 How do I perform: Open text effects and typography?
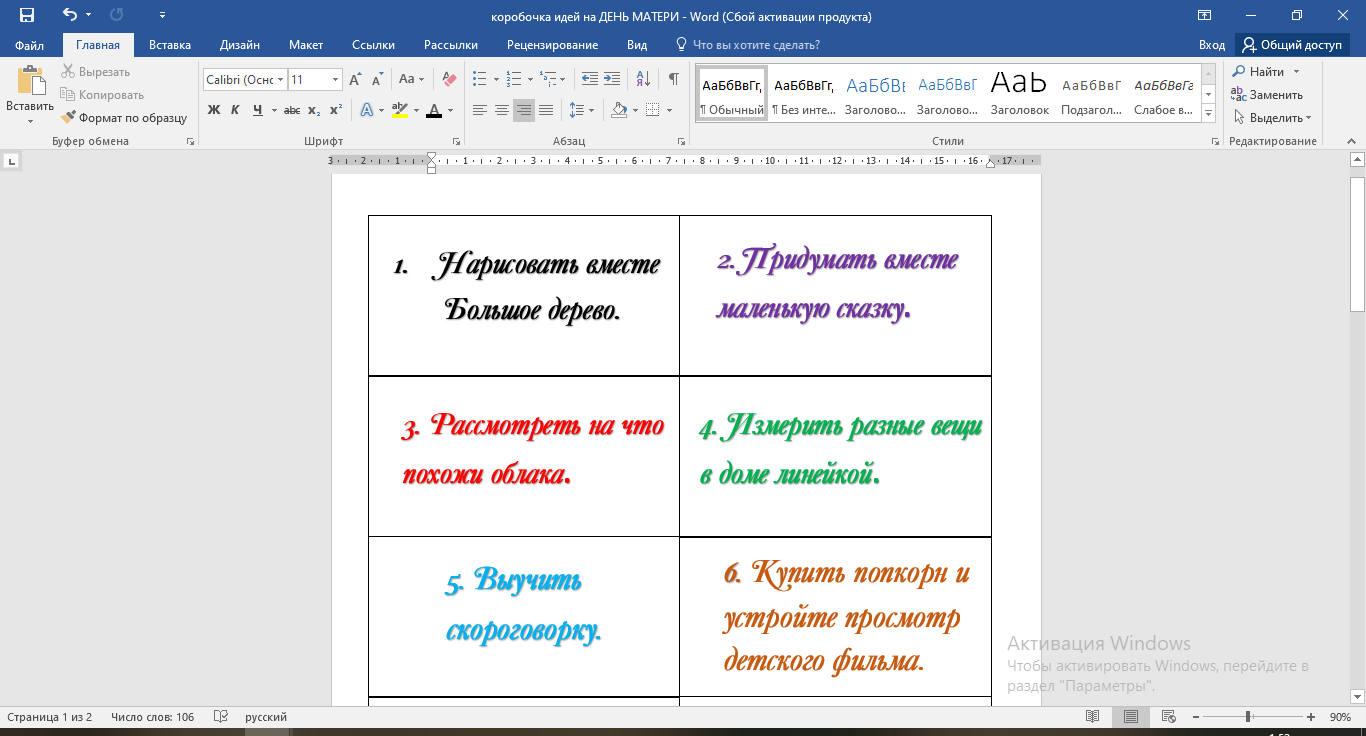pos(367,110)
